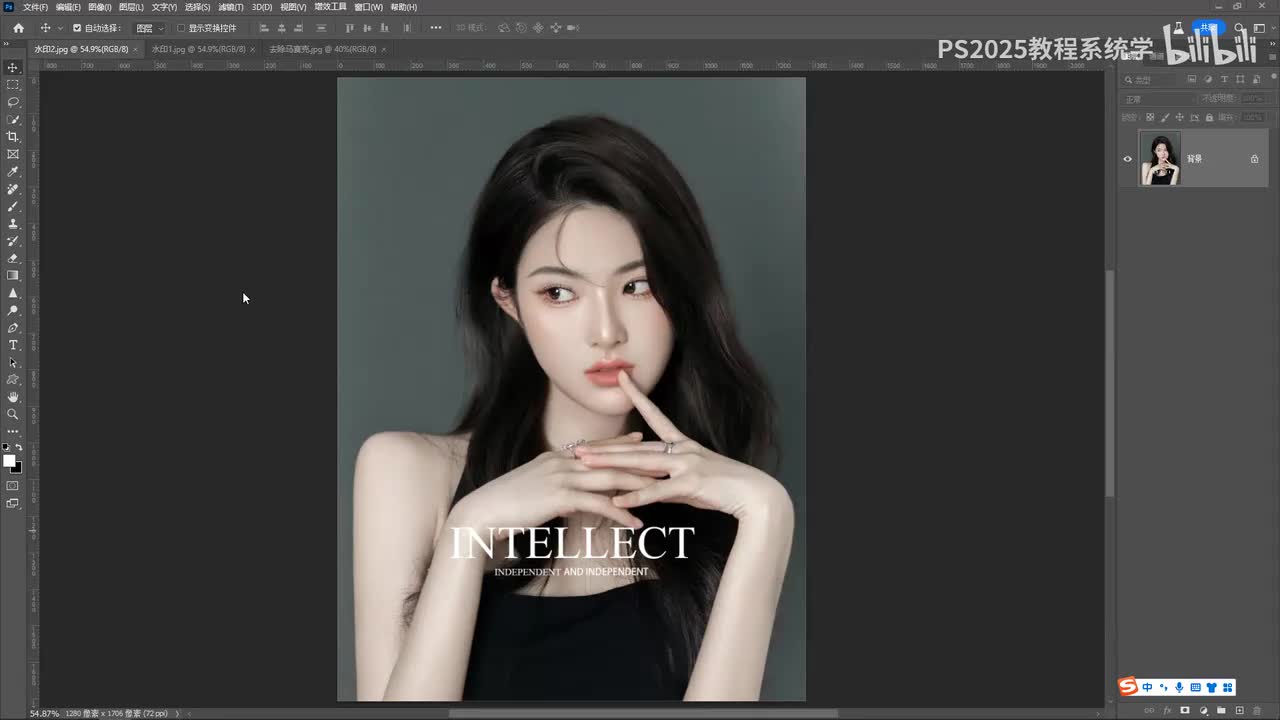Screen dimensions: 1280x720
Task: Open the 滤镜(T) menu
Action: (x=231, y=7)
